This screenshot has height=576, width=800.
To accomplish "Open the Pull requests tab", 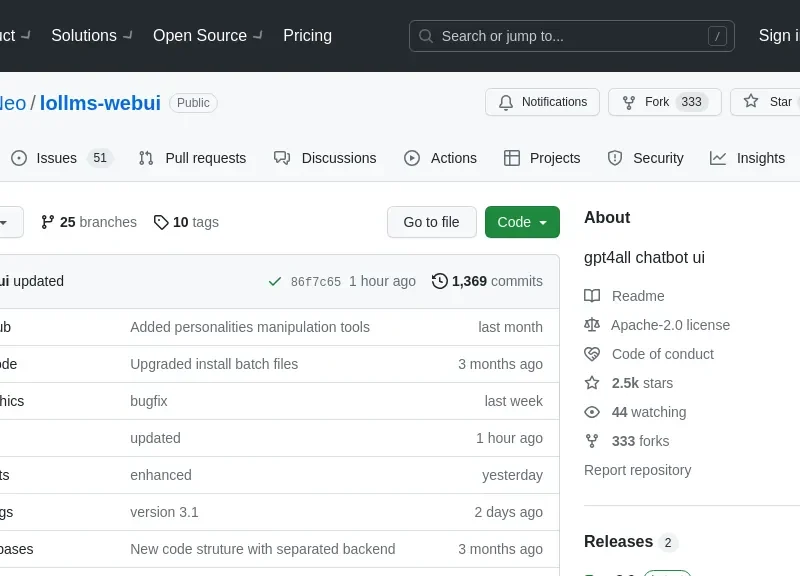I will 192,158.
